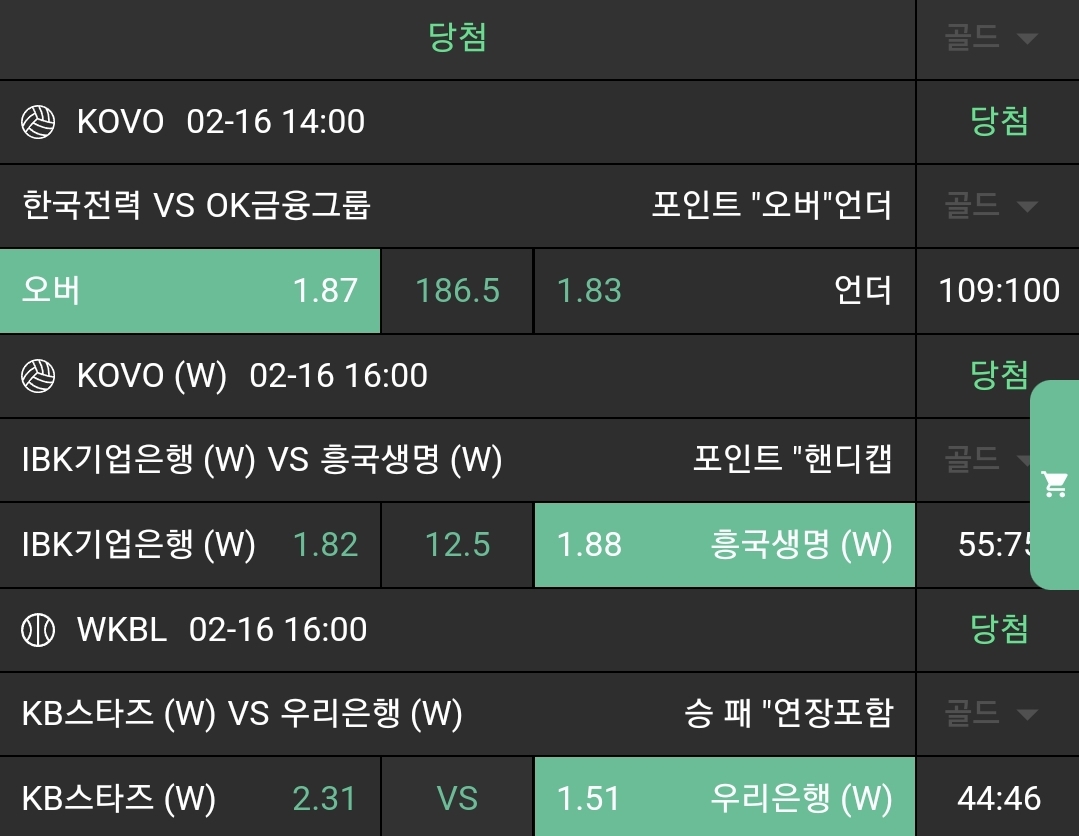Choose 우리은행 (W) at 1.51 odds
The height and width of the screenshot is (836, 1079).
pyautogui.click(x=724, y=799)
